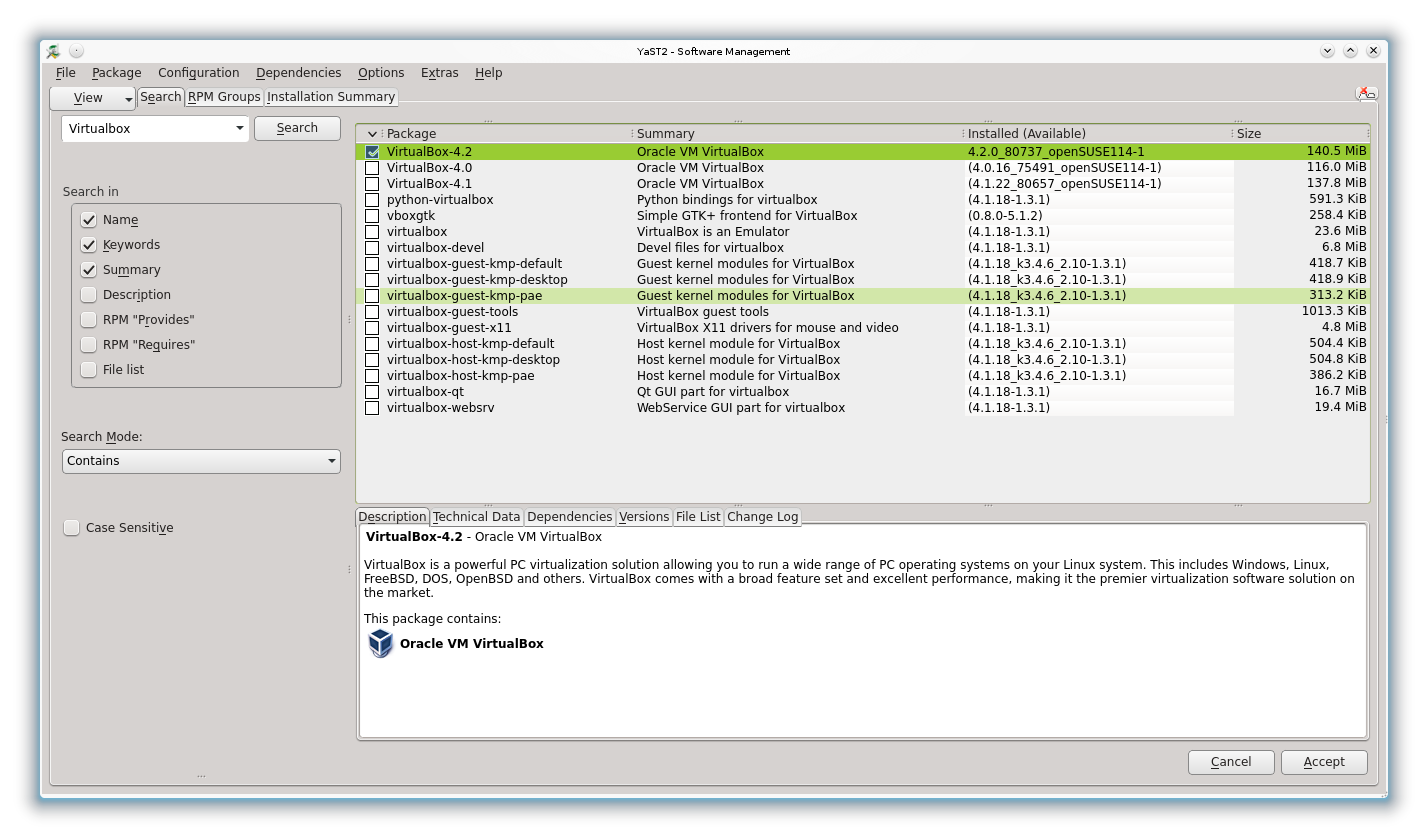Select the virtualbox-guest-x11 package name

click(449, 328)
